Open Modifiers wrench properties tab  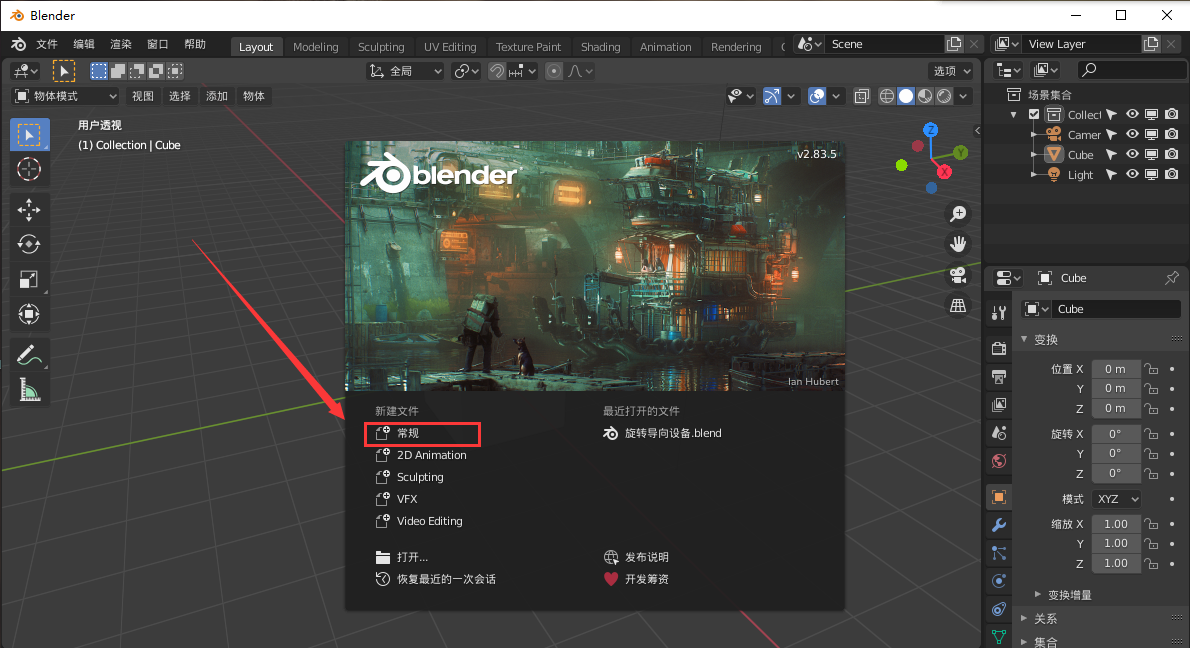coord(999,525)
